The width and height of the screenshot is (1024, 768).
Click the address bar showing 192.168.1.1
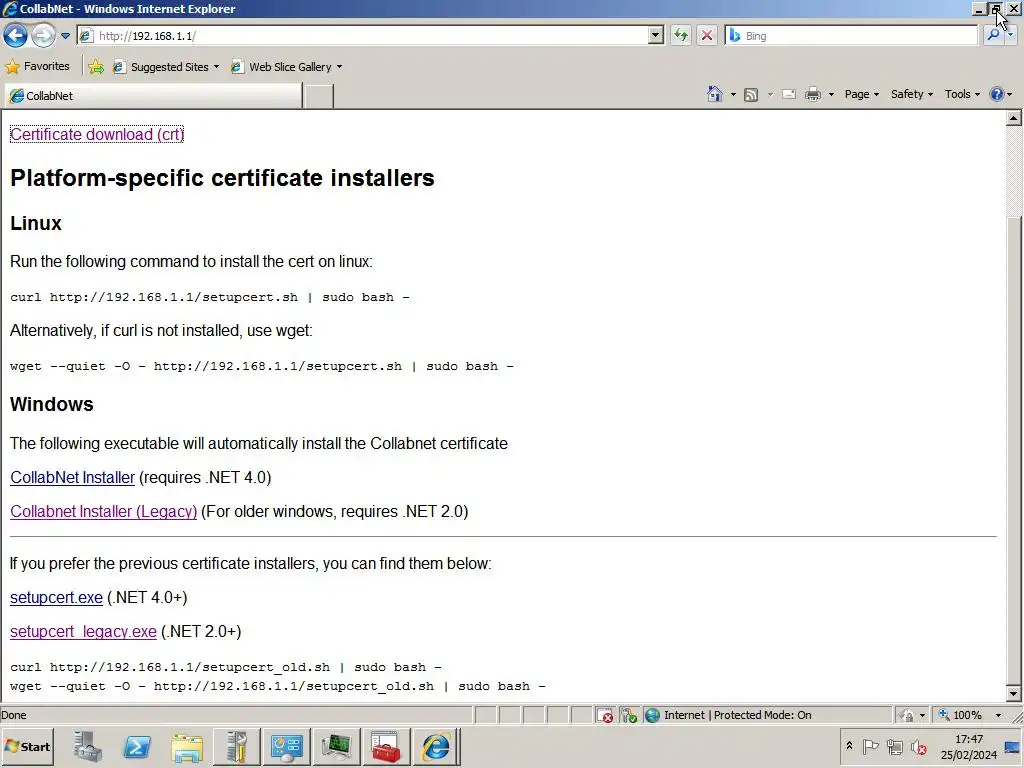pos(371,36)
